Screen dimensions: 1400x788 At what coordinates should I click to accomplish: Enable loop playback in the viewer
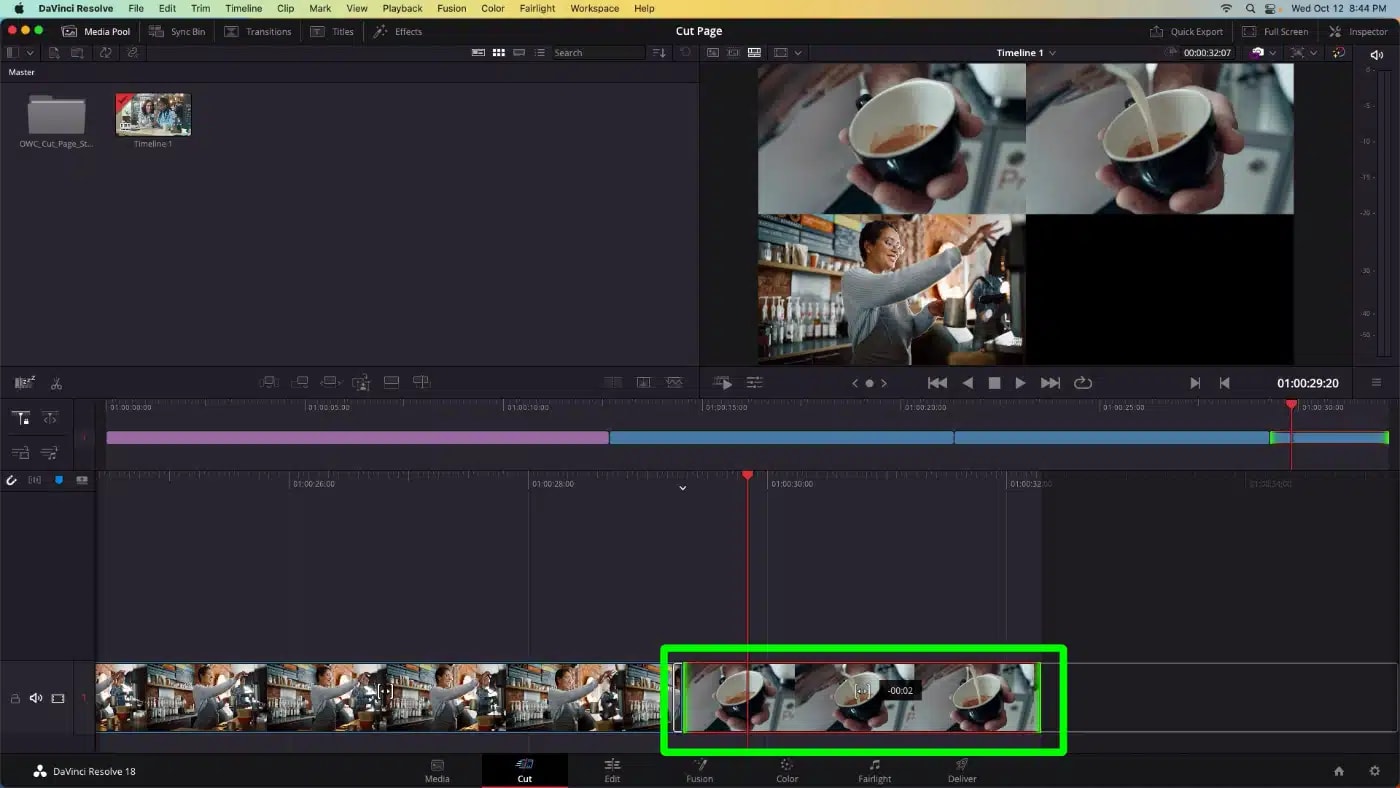pos(1082,382)
